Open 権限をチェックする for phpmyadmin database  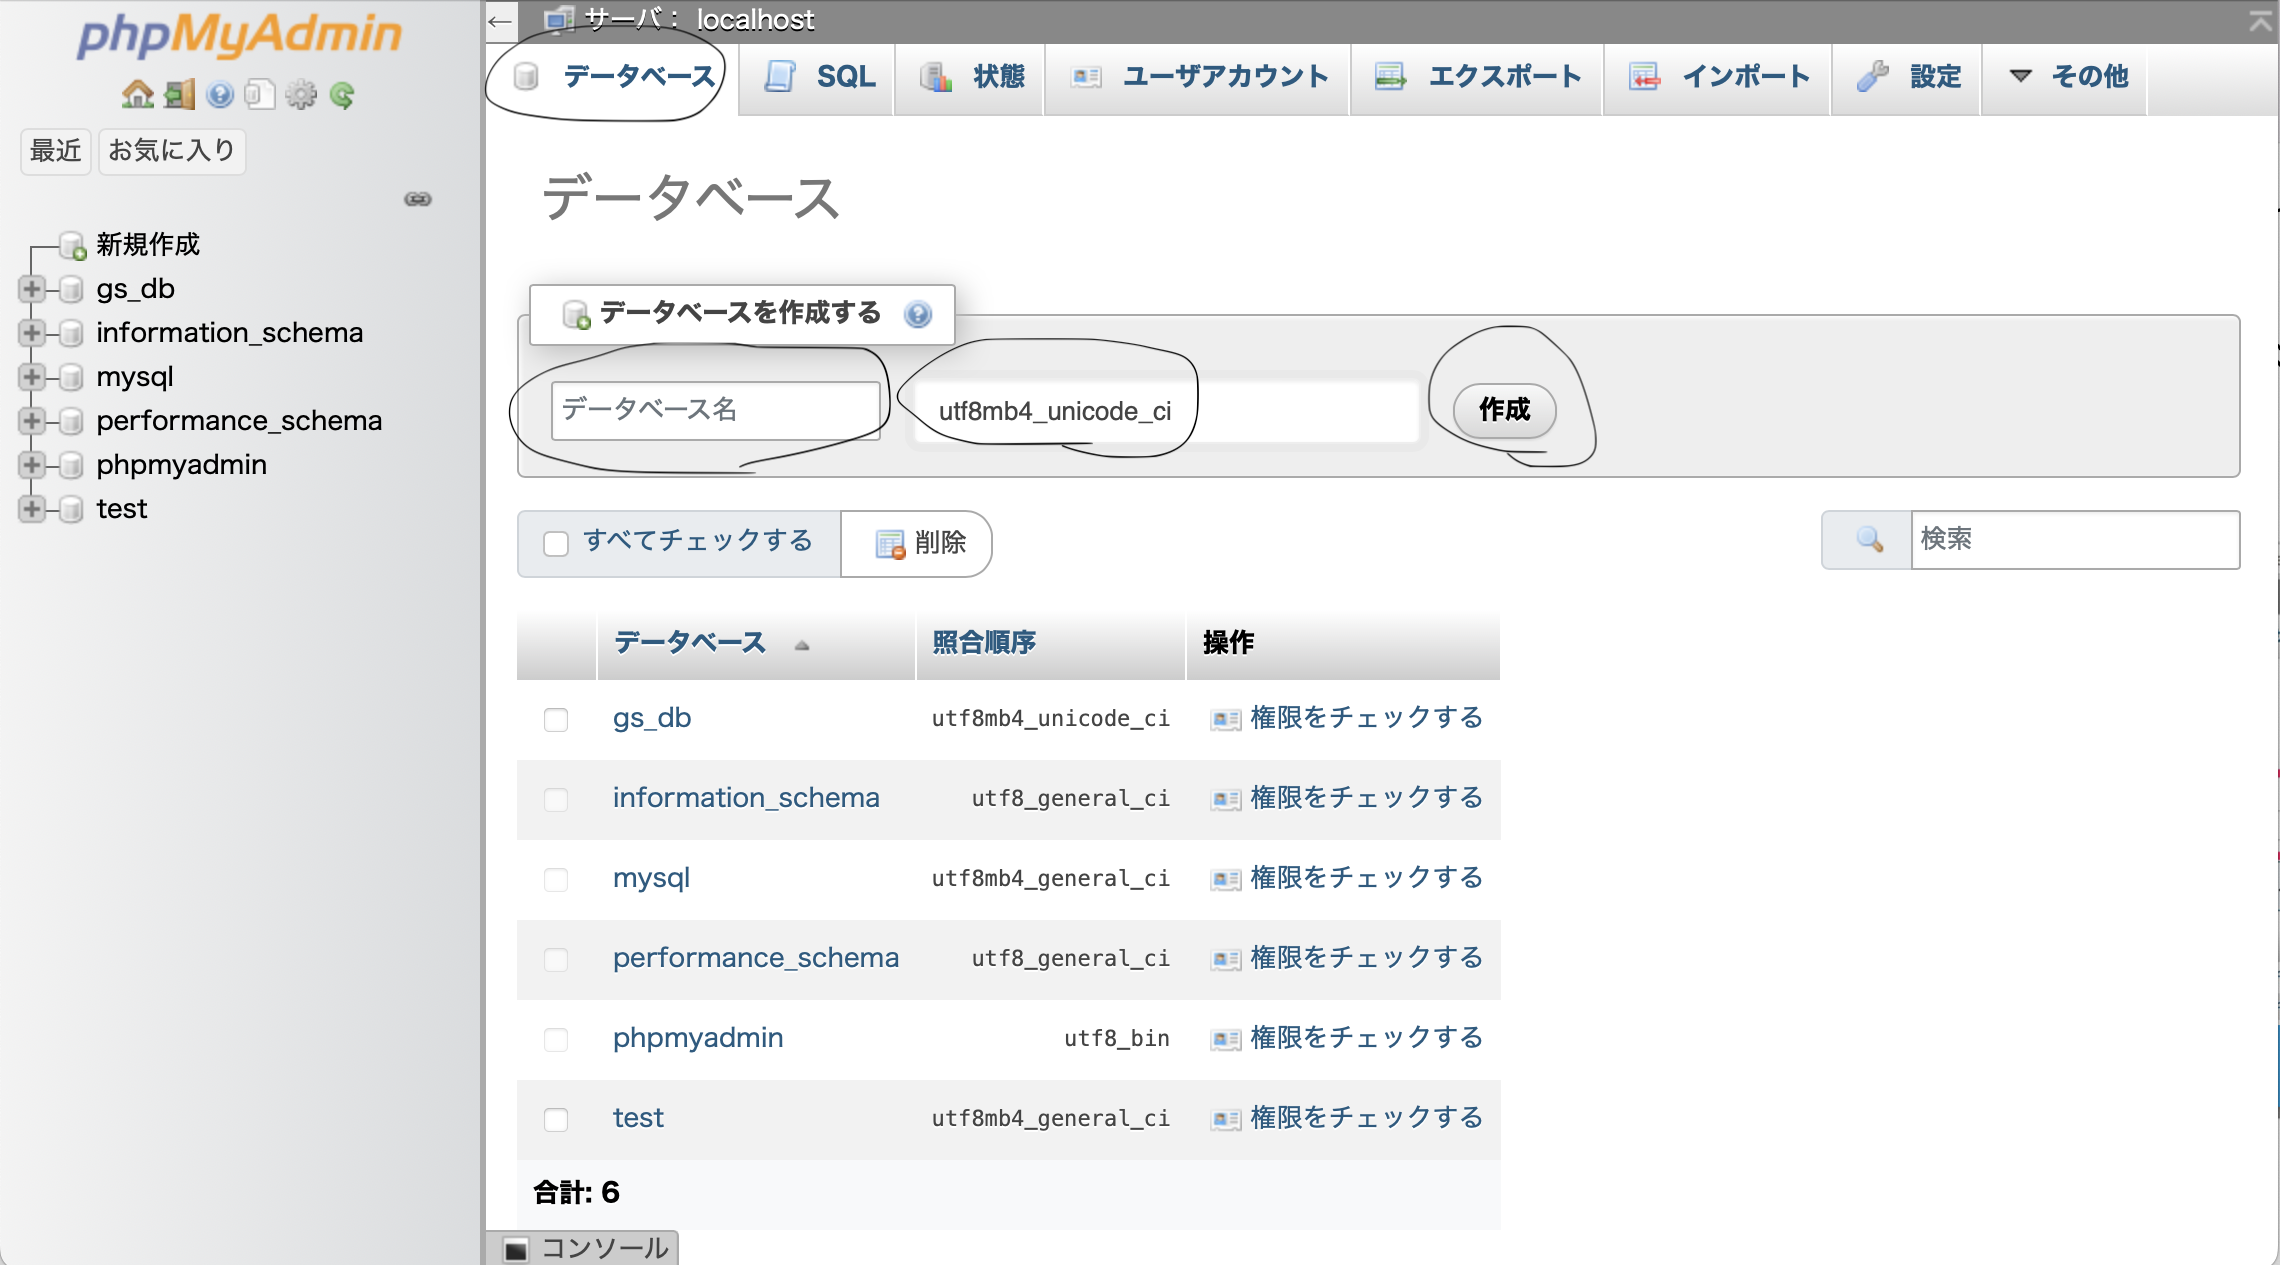[1366, 1038]
